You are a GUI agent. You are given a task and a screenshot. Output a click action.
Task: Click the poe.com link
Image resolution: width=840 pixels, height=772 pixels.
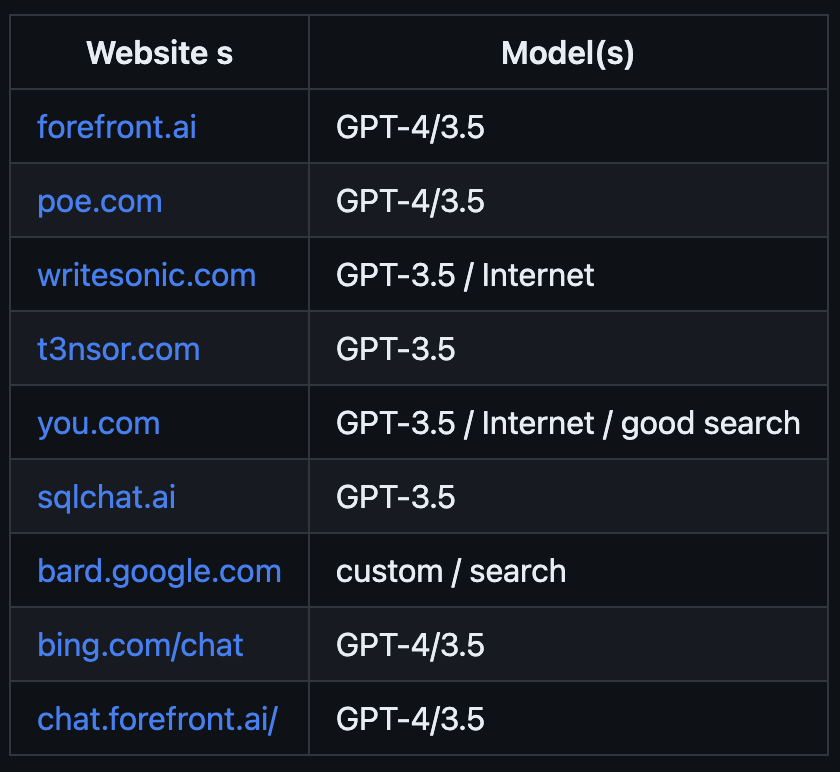(x=100, y=201)
